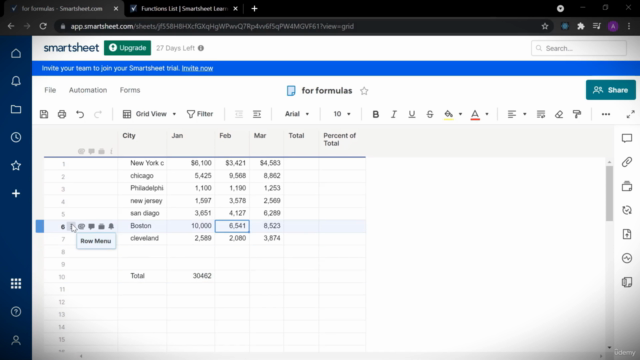This screenshot has width=640, height=360.
Task: Open the Forms menu
Action: coord(130,90)
